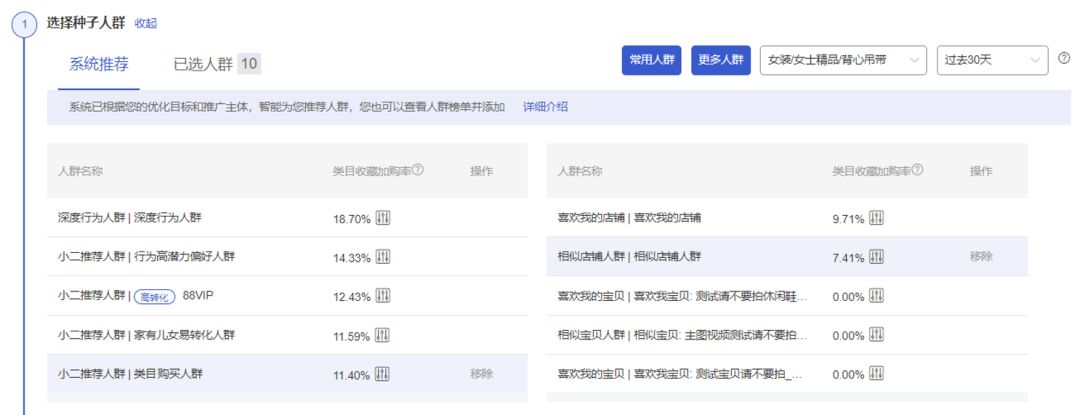The width and height of the screenshot is (1080, 415).
Task: Click help icon next to left 类目收藏加购率 header
Action: [x=417, y=170]
